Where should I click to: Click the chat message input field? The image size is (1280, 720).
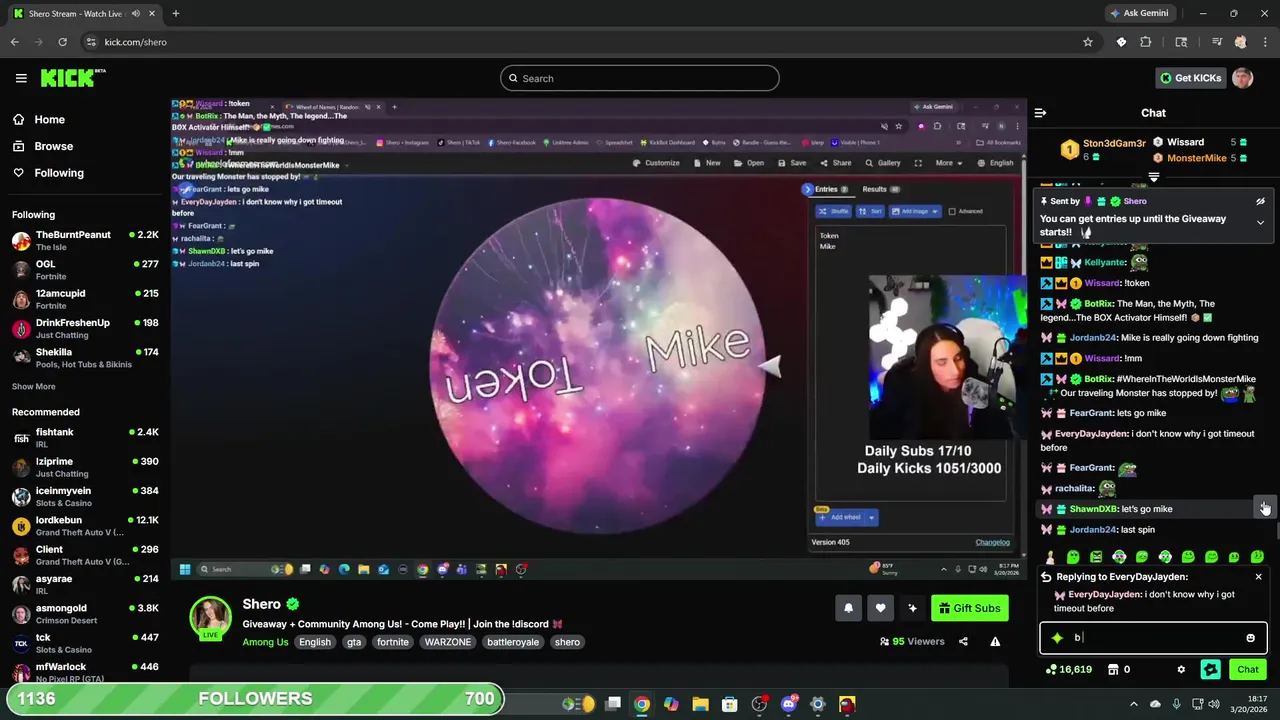(1154, 638)
